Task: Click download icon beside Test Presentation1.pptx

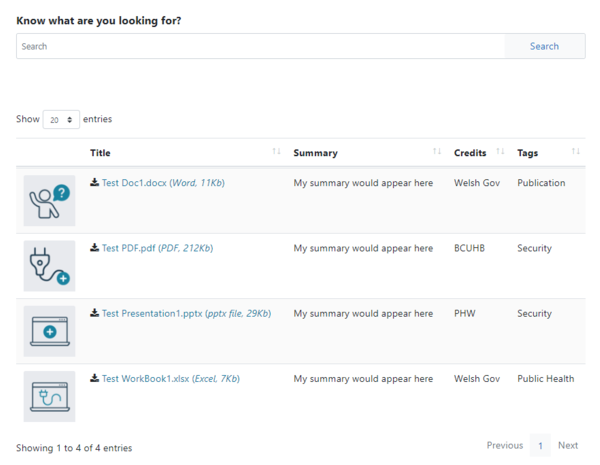Action: coord(94,313)
